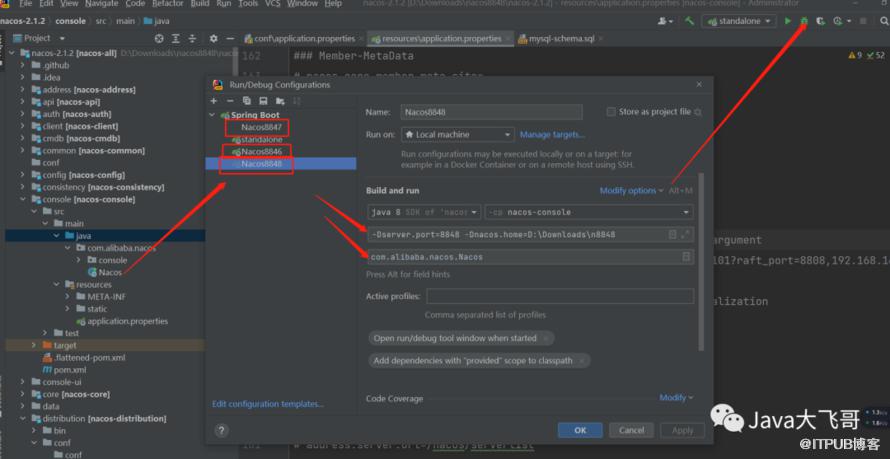Click the Debug bug icon in toolbar
The width and height of the screenshot is (890, 459).
click(803, 20)
